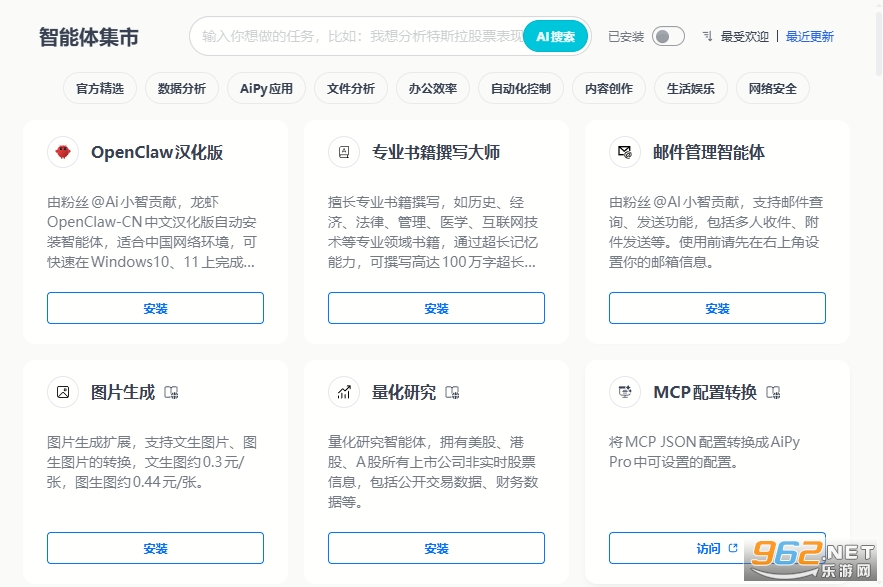The image size is (883, 587).
Task: Click description starting 图片生成扩展
Action: (152, 462)
